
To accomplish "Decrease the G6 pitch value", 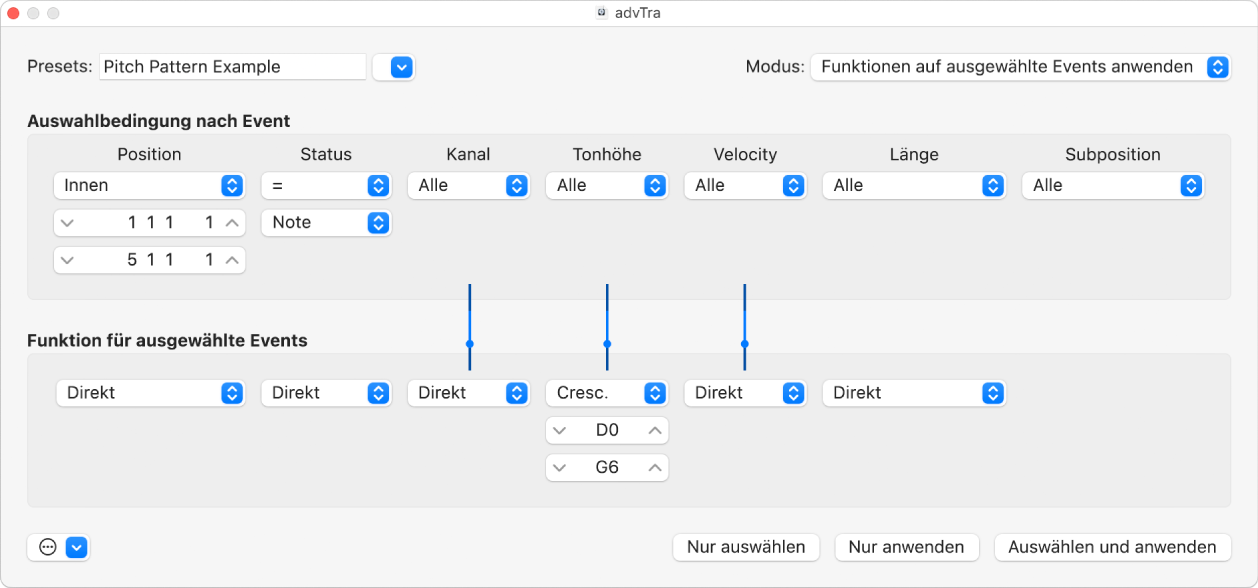I will click(x=560, y=467).
